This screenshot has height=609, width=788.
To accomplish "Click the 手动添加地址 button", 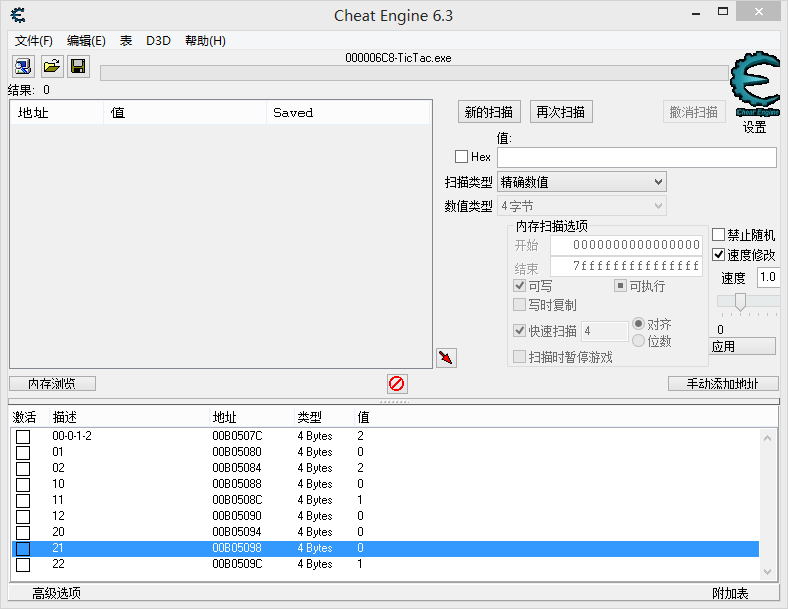I will (723, 384).
